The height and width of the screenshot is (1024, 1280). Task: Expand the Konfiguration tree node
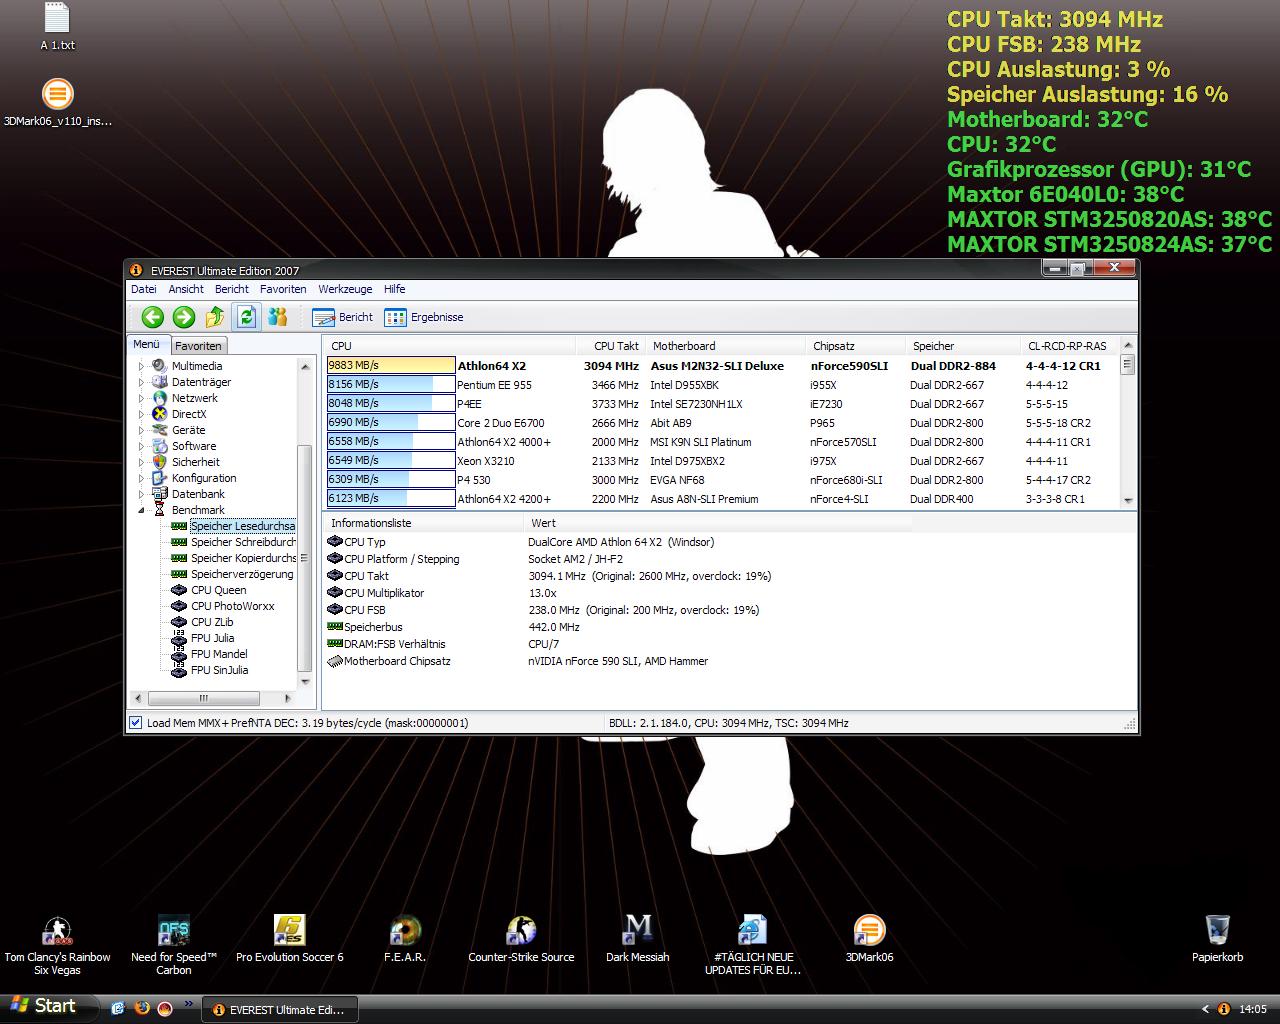pos(141,478)
